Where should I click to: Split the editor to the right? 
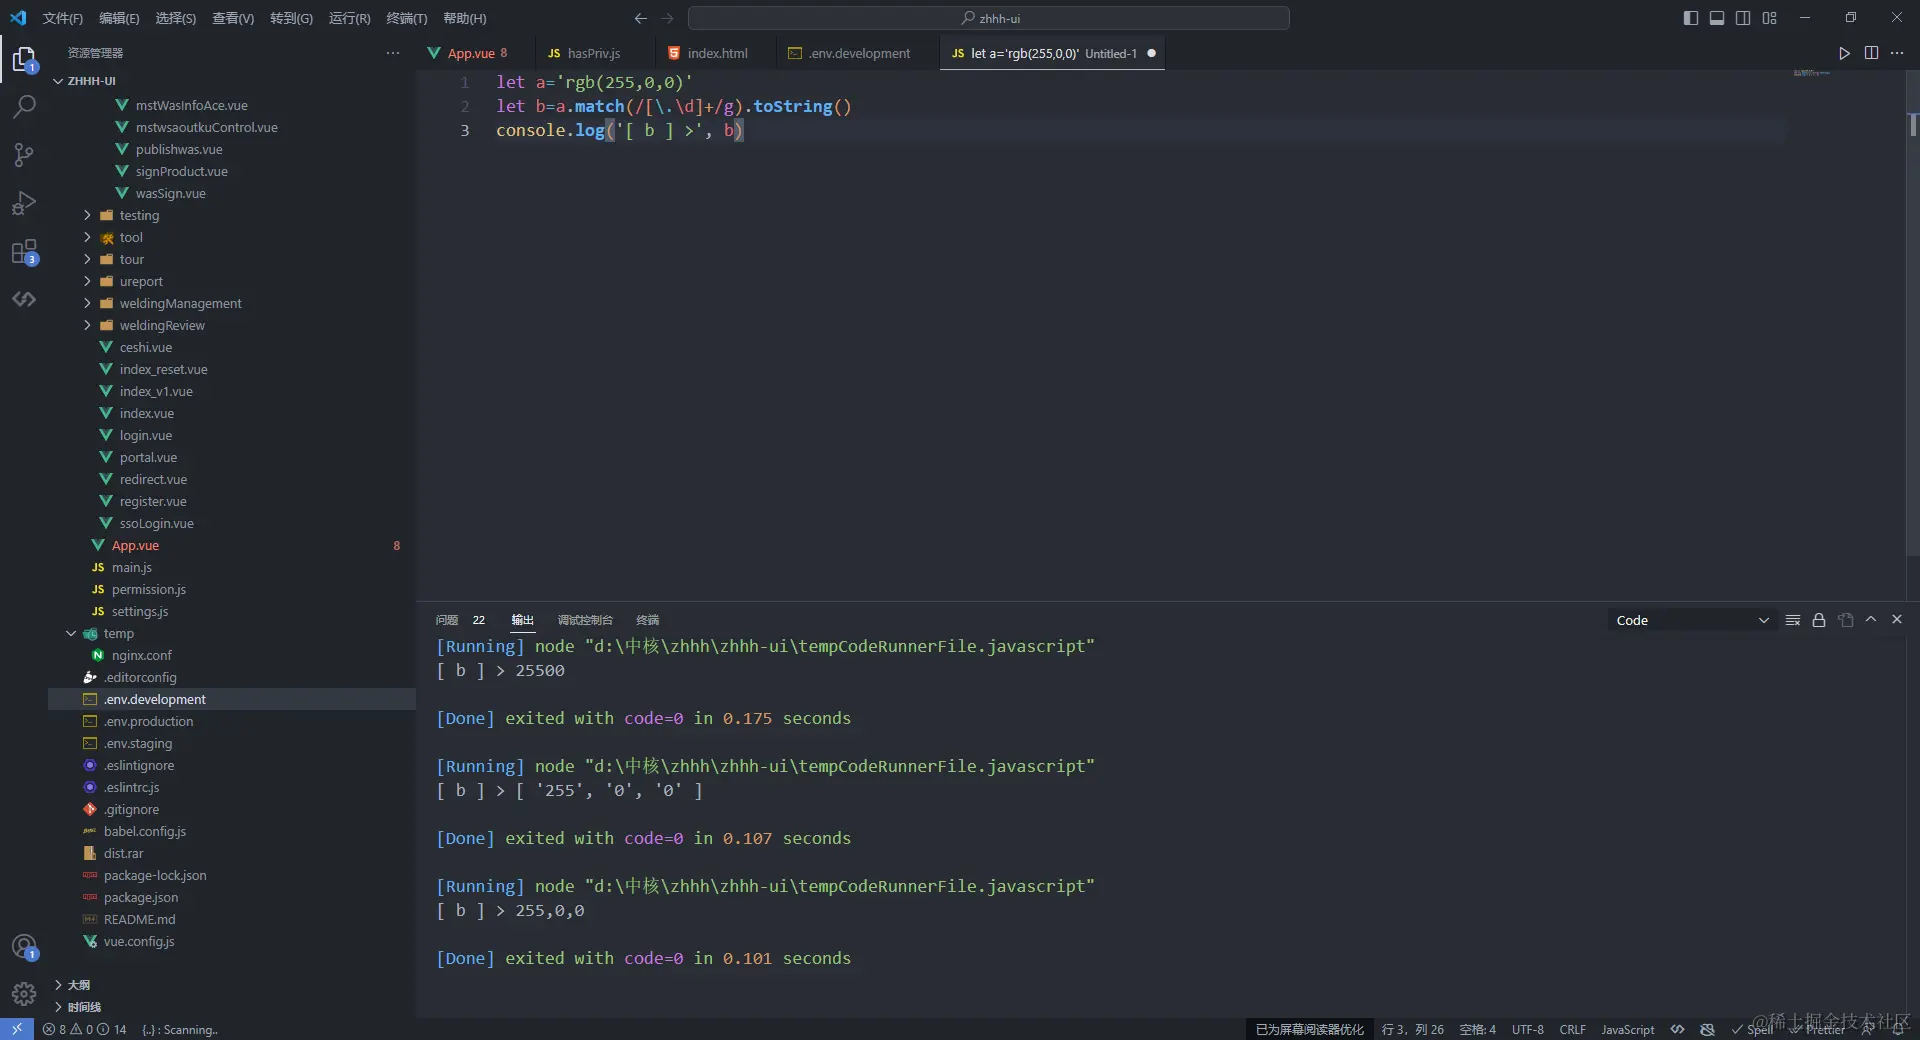point(1871,53)
